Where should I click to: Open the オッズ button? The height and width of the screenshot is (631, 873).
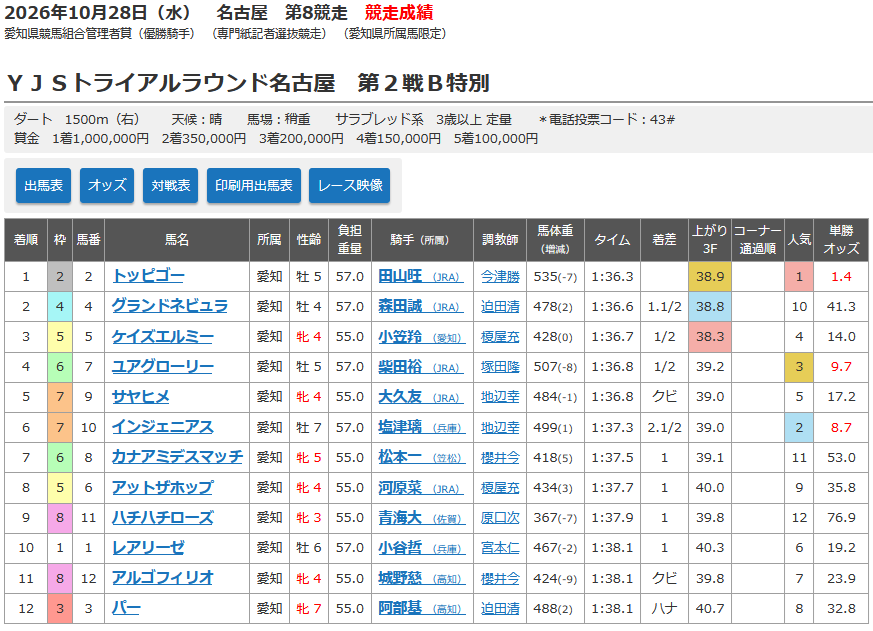point(107,185)
